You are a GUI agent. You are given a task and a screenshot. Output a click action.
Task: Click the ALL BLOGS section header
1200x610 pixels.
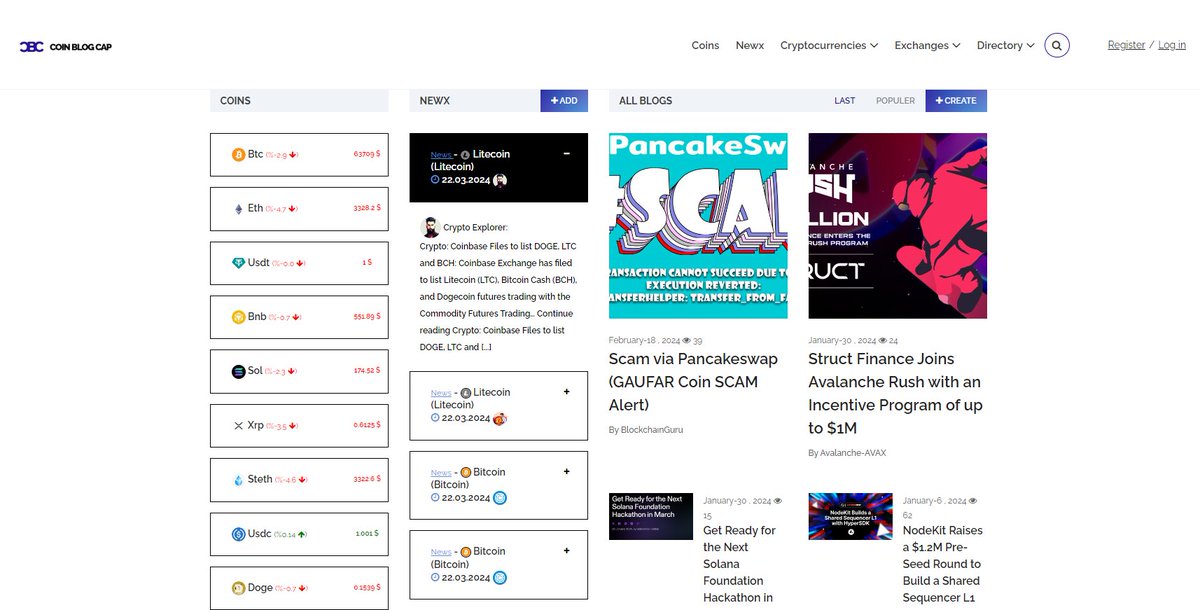(646, 101)
